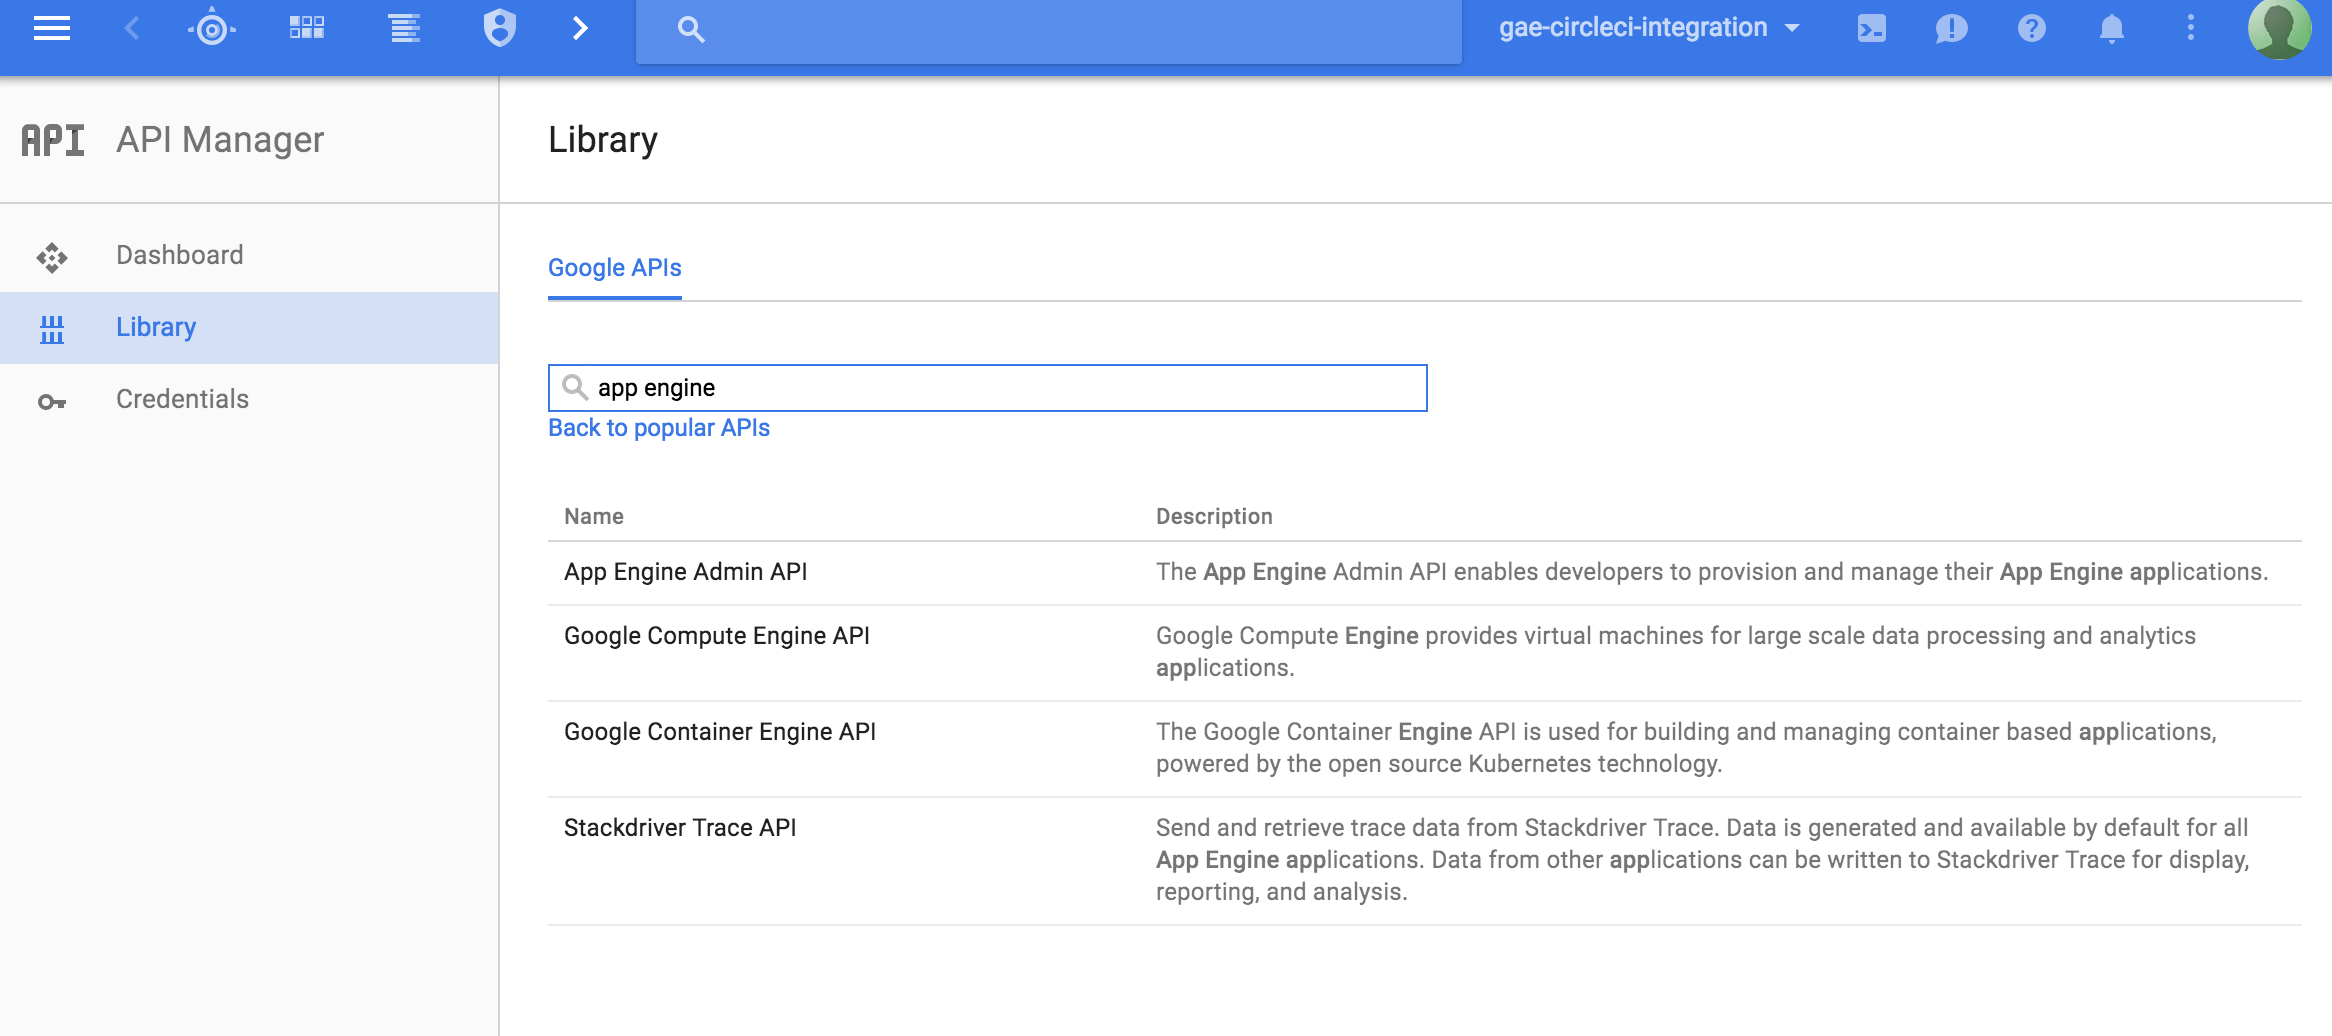Click the Library shelf icon
Image resolution: width=2332 pixels, height=1036 pixels.
click(52, 329)
